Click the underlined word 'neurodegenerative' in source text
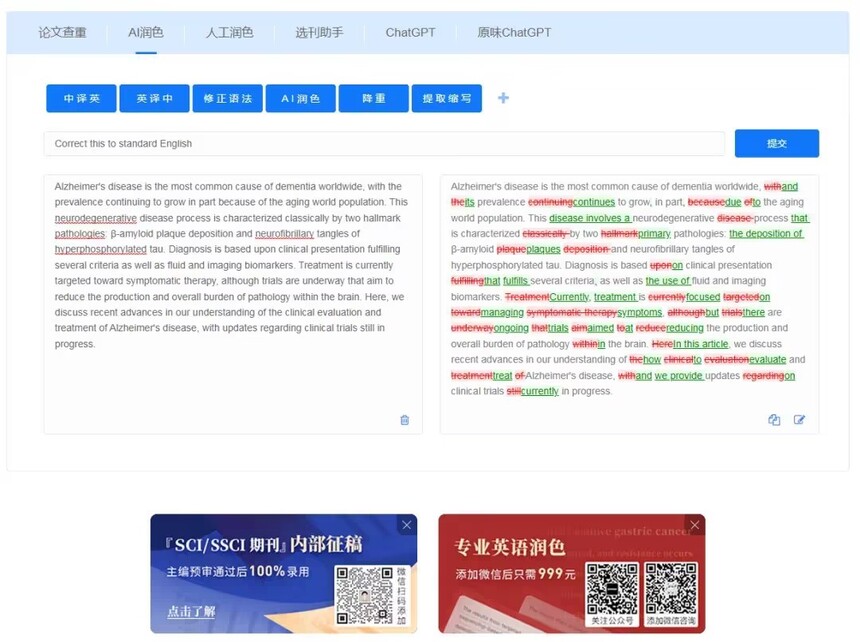The image size is (860, 642). coord(95,218)
